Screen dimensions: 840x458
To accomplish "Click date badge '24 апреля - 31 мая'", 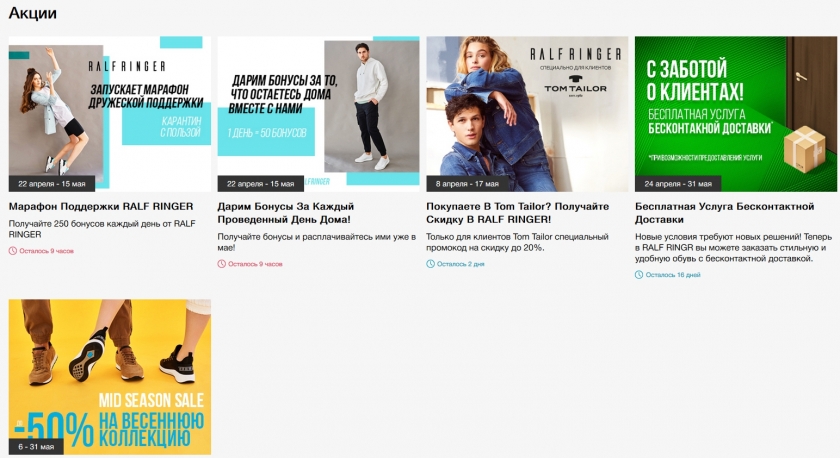I will tap(678, 184).
